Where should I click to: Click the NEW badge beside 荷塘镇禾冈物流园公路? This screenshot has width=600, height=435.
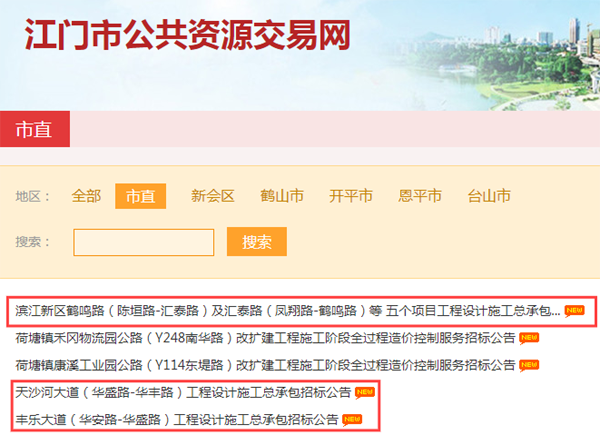(x=529, y=338)
